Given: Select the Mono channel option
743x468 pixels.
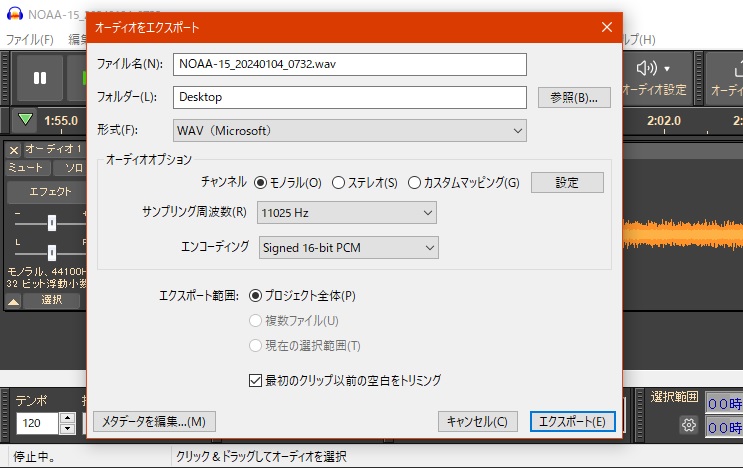Looking at the screenshot, I should 261,183.
